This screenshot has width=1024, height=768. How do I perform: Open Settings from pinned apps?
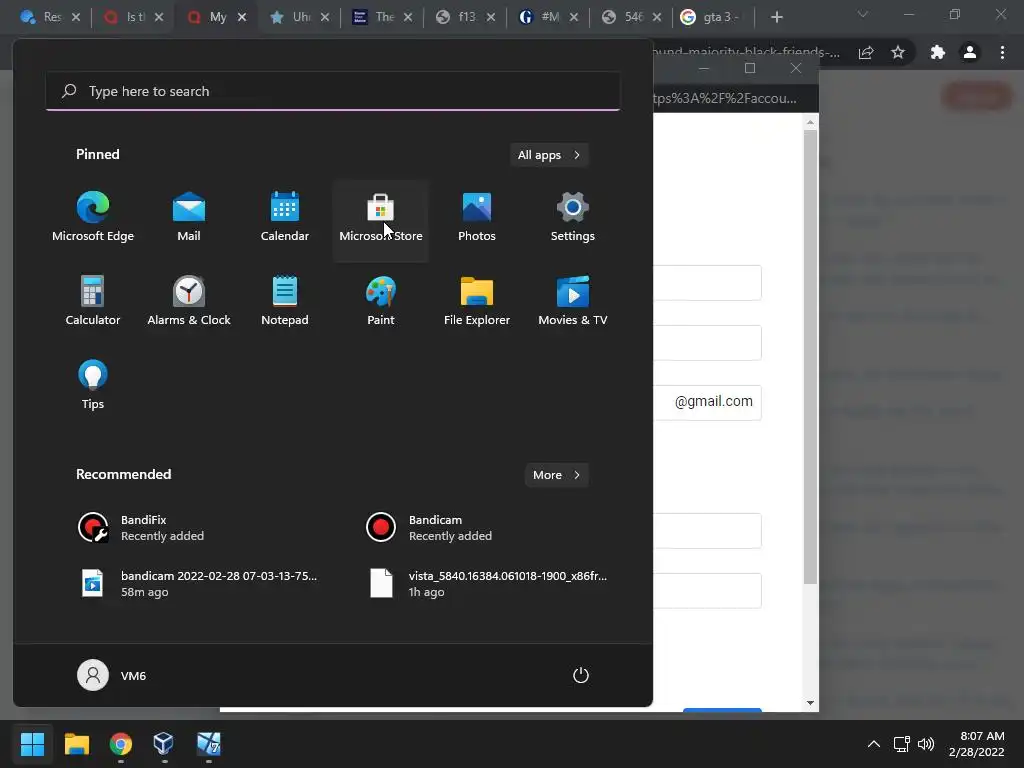click(x=573, y=218)
